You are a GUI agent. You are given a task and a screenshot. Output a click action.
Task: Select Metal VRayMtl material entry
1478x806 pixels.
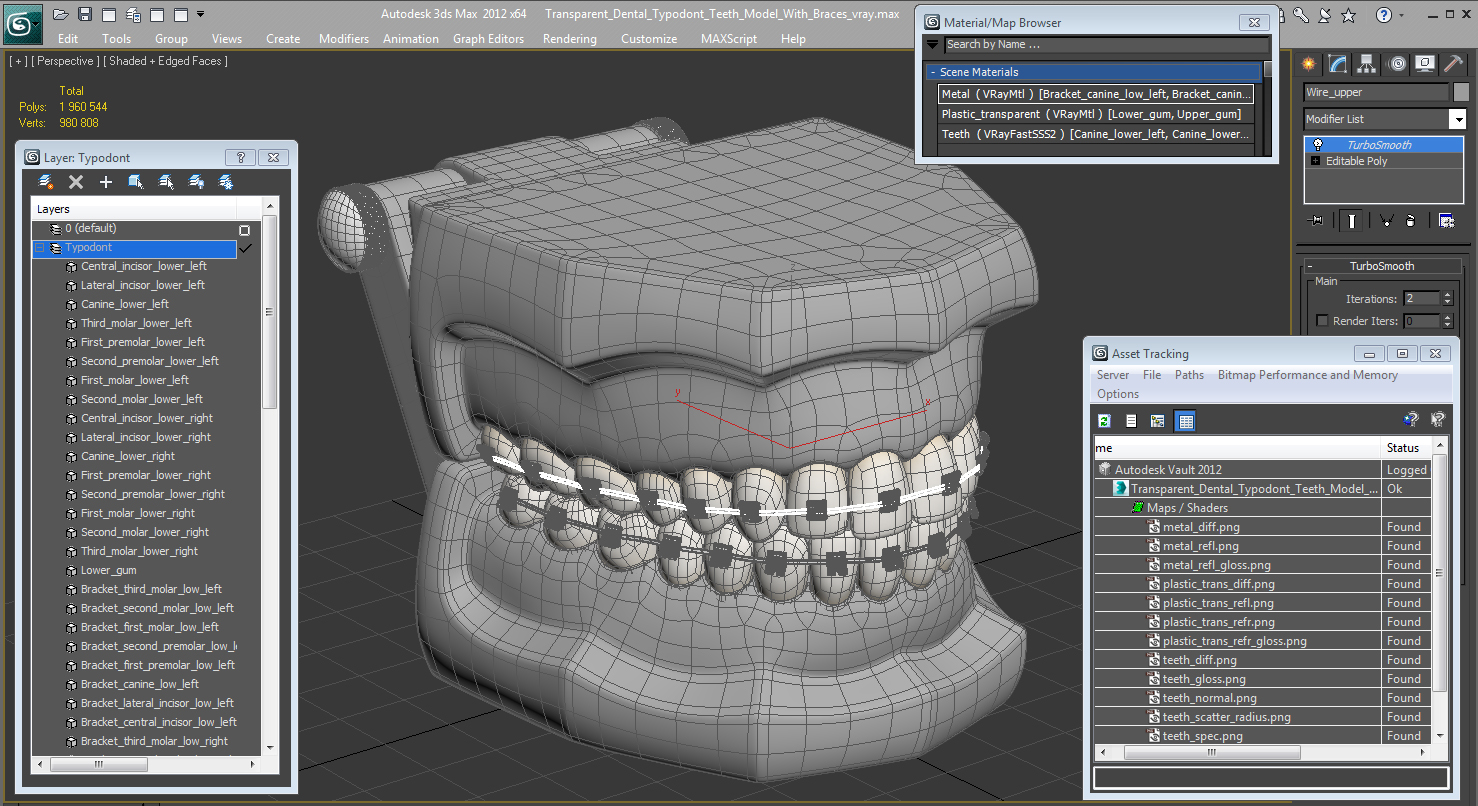(1096, 94)
